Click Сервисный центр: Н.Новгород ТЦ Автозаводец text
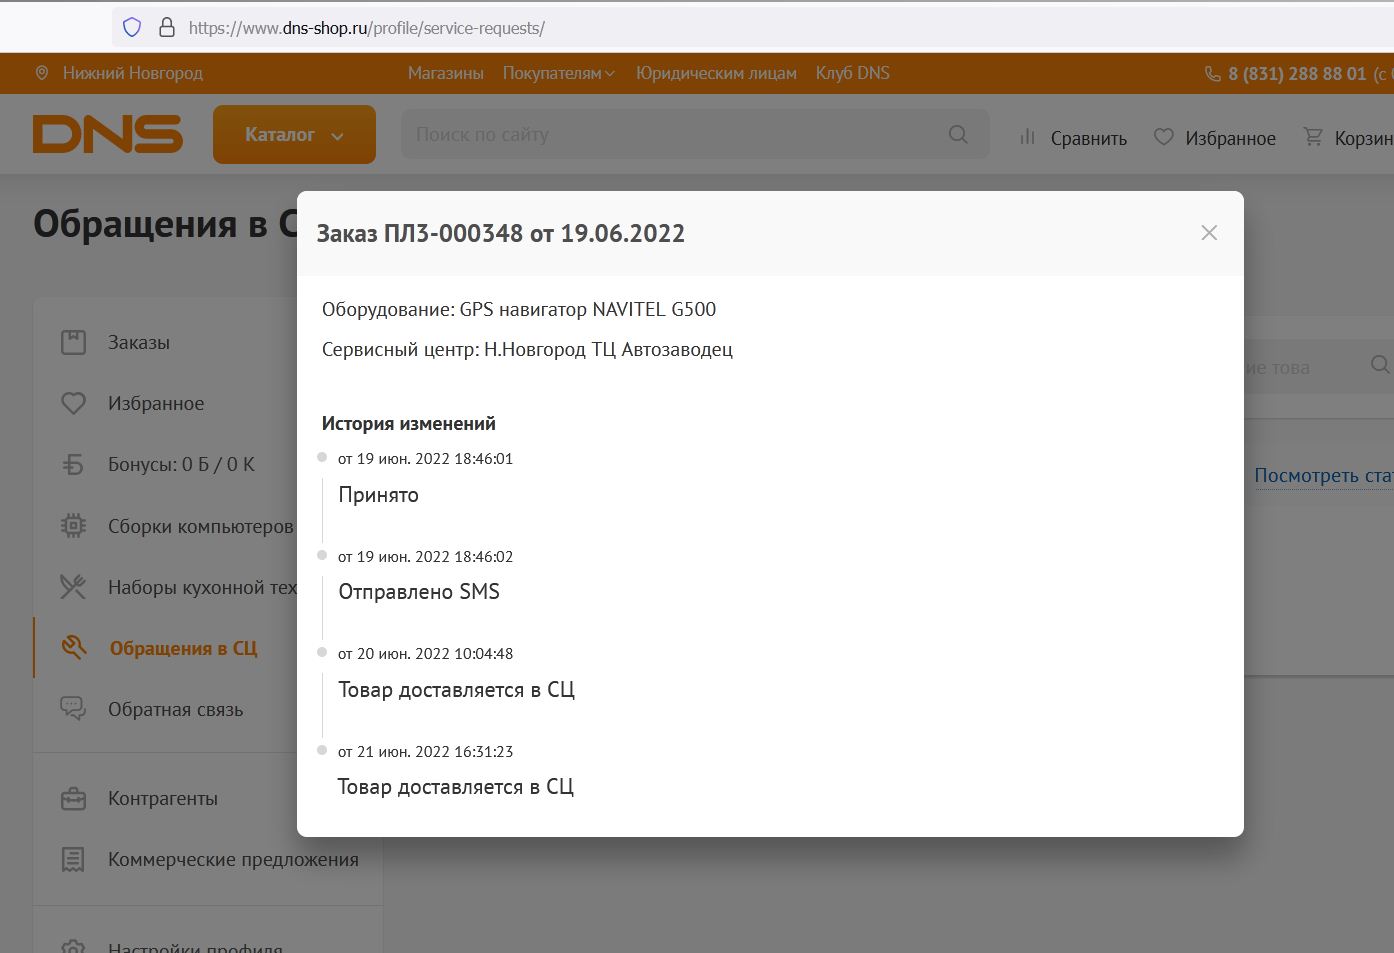Image resolution: width=1394 pixels, height=953 pixels. coord(527,349)
